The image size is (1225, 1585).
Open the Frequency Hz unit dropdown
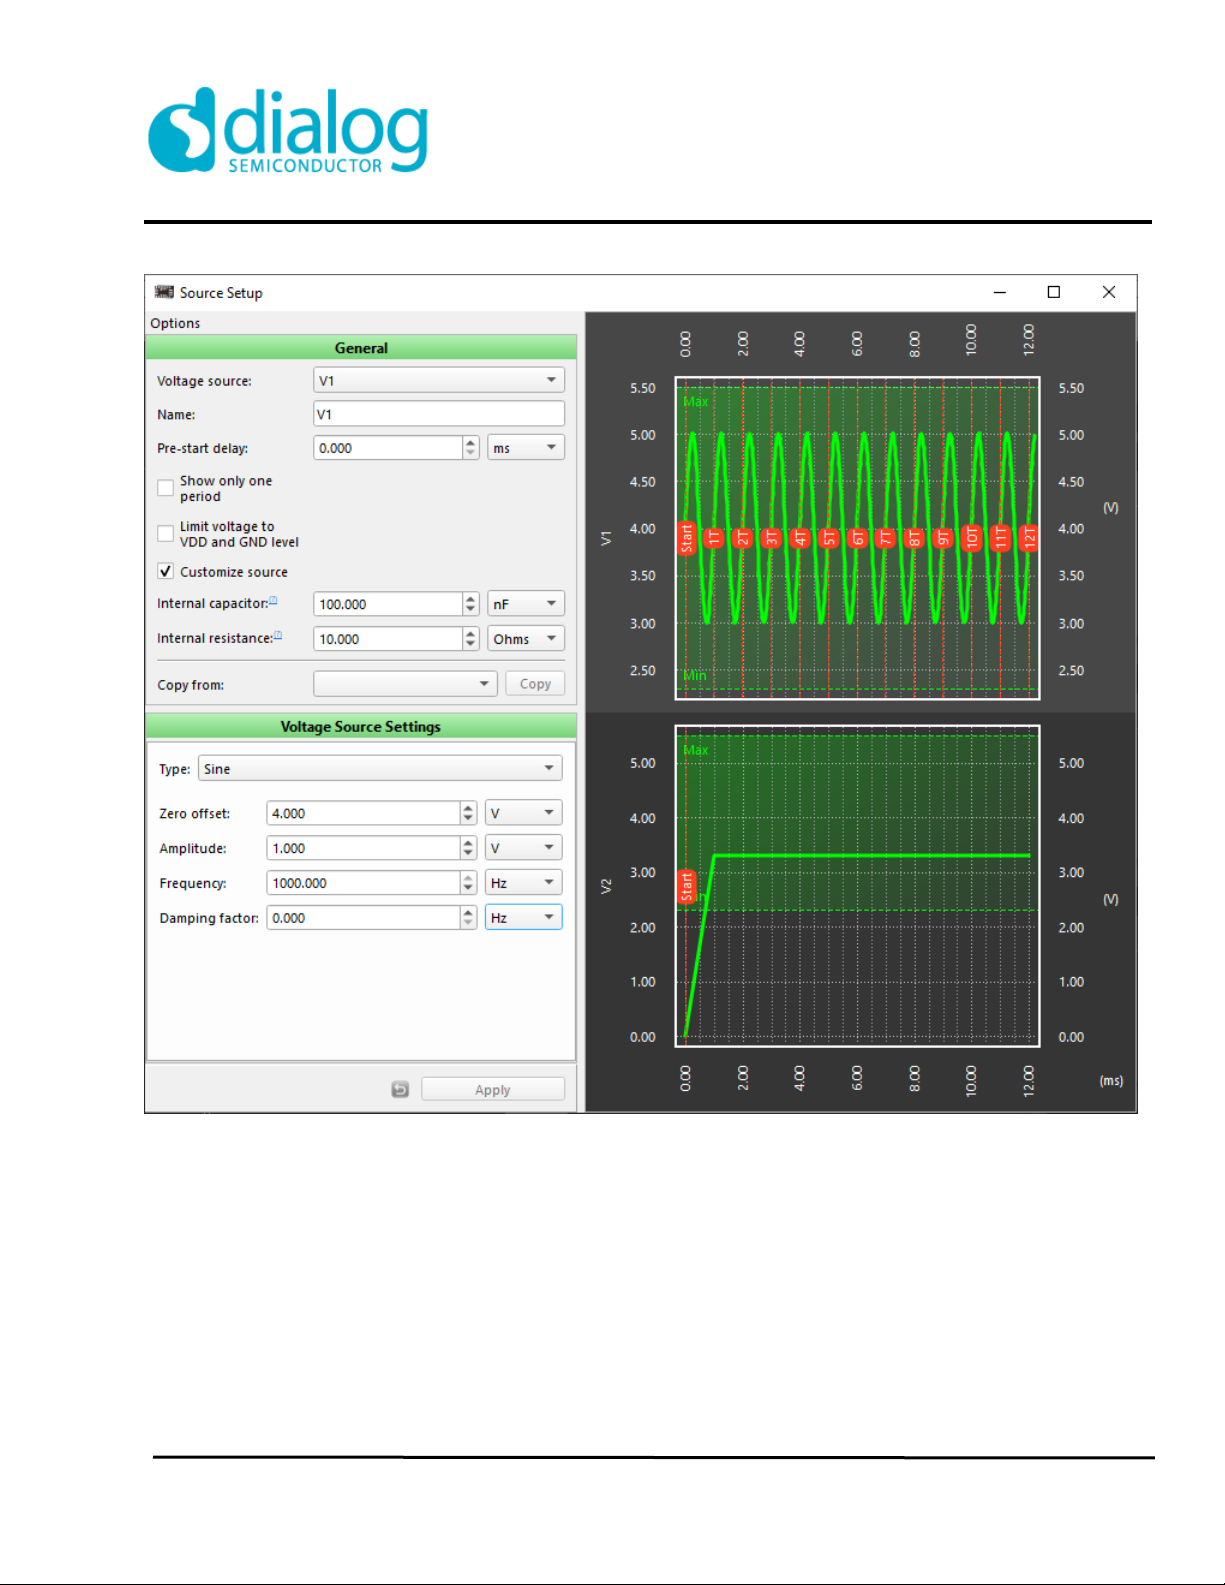[x=523, y=883]
